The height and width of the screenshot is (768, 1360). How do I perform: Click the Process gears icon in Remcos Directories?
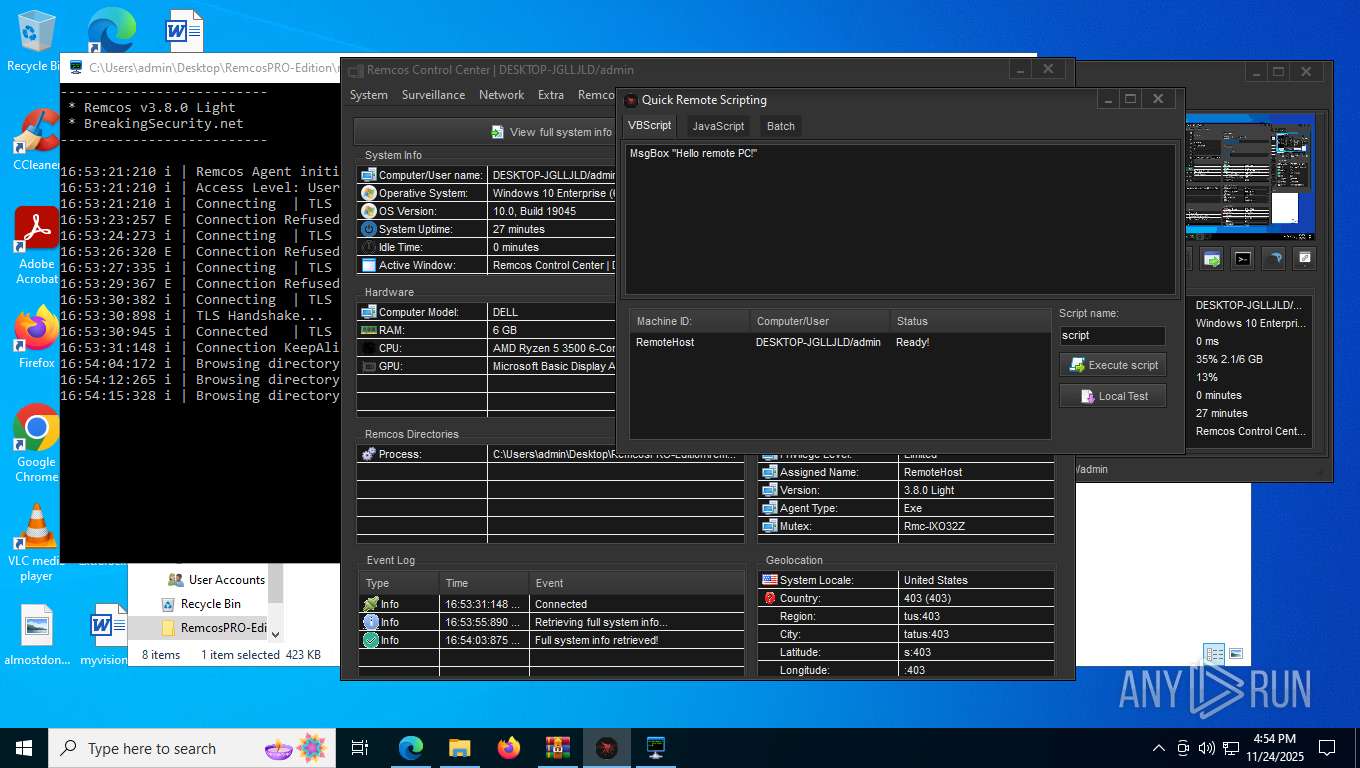click(x=369, y=454)
